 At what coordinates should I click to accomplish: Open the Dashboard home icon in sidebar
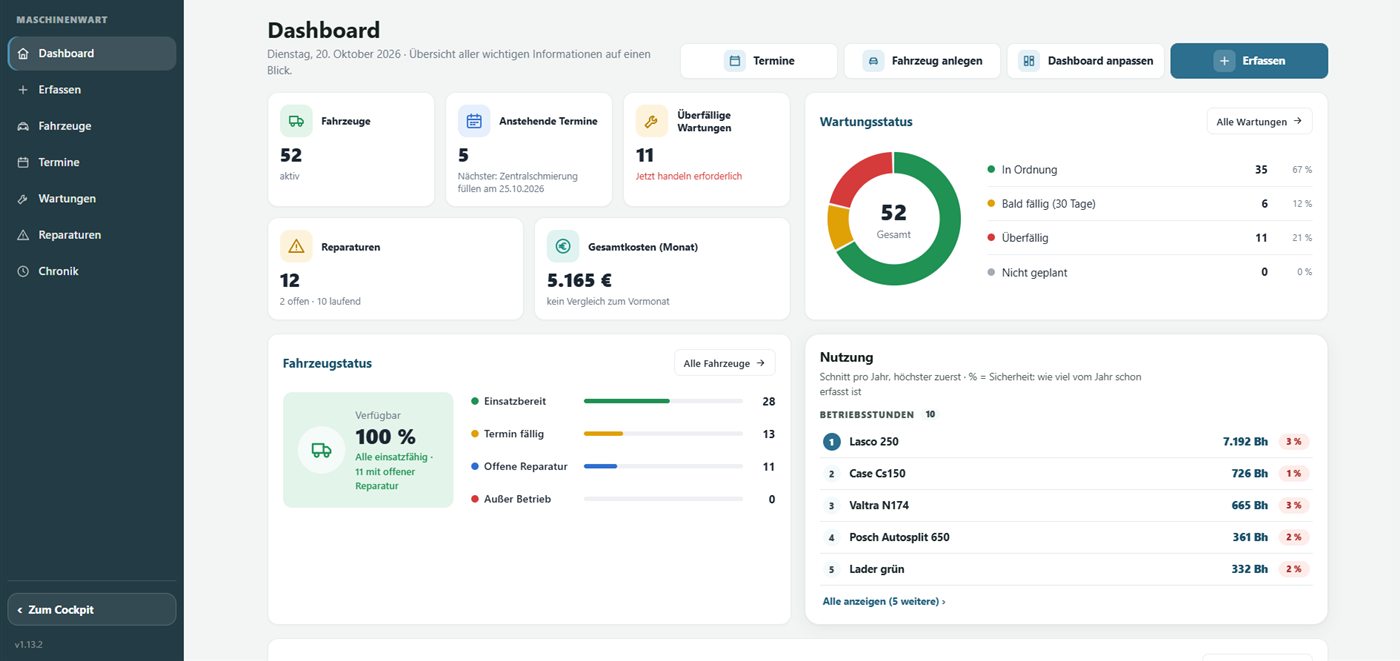(x=24, y=53)
